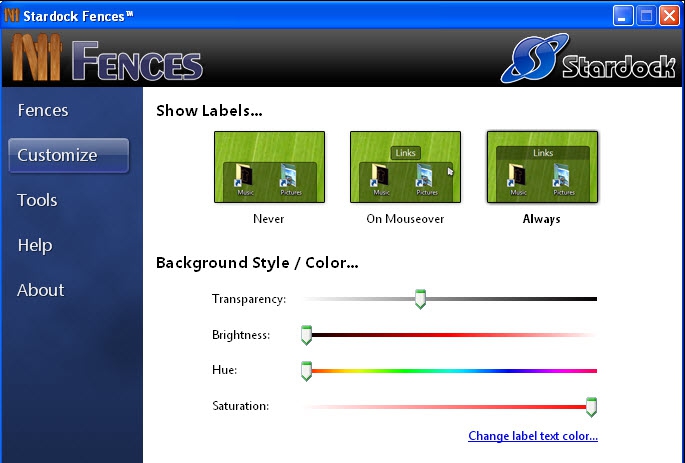This screenshot has height=463, width=685.
Task: Minimize the Stardock Fences window
Action: click(623, 15)
